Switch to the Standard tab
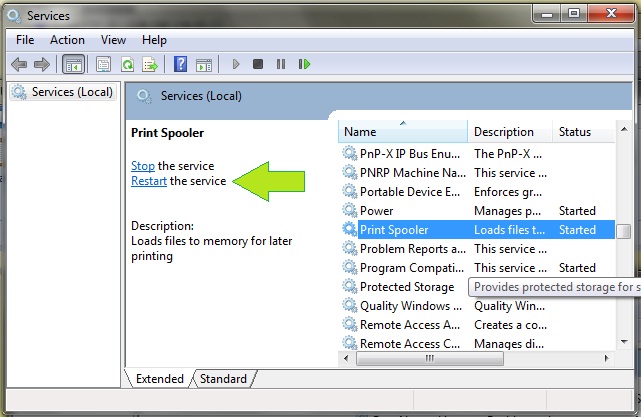Viewport: 641px width, 417px height. pos(223,379)
